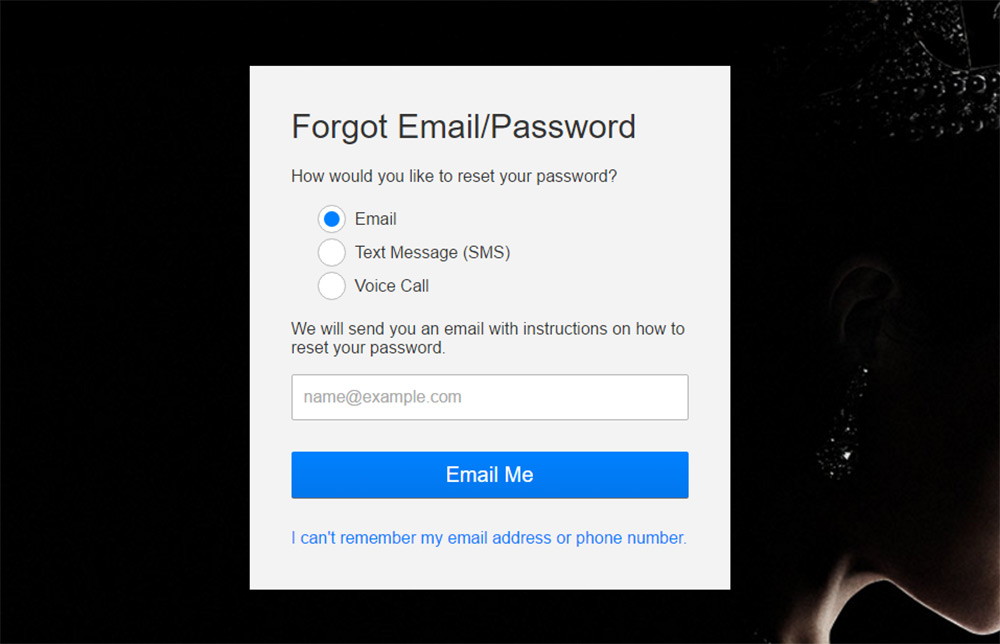Screen dimensions: 1000x644
Task: Click empty gray space below the recovery link
Action: pos(490,568)
